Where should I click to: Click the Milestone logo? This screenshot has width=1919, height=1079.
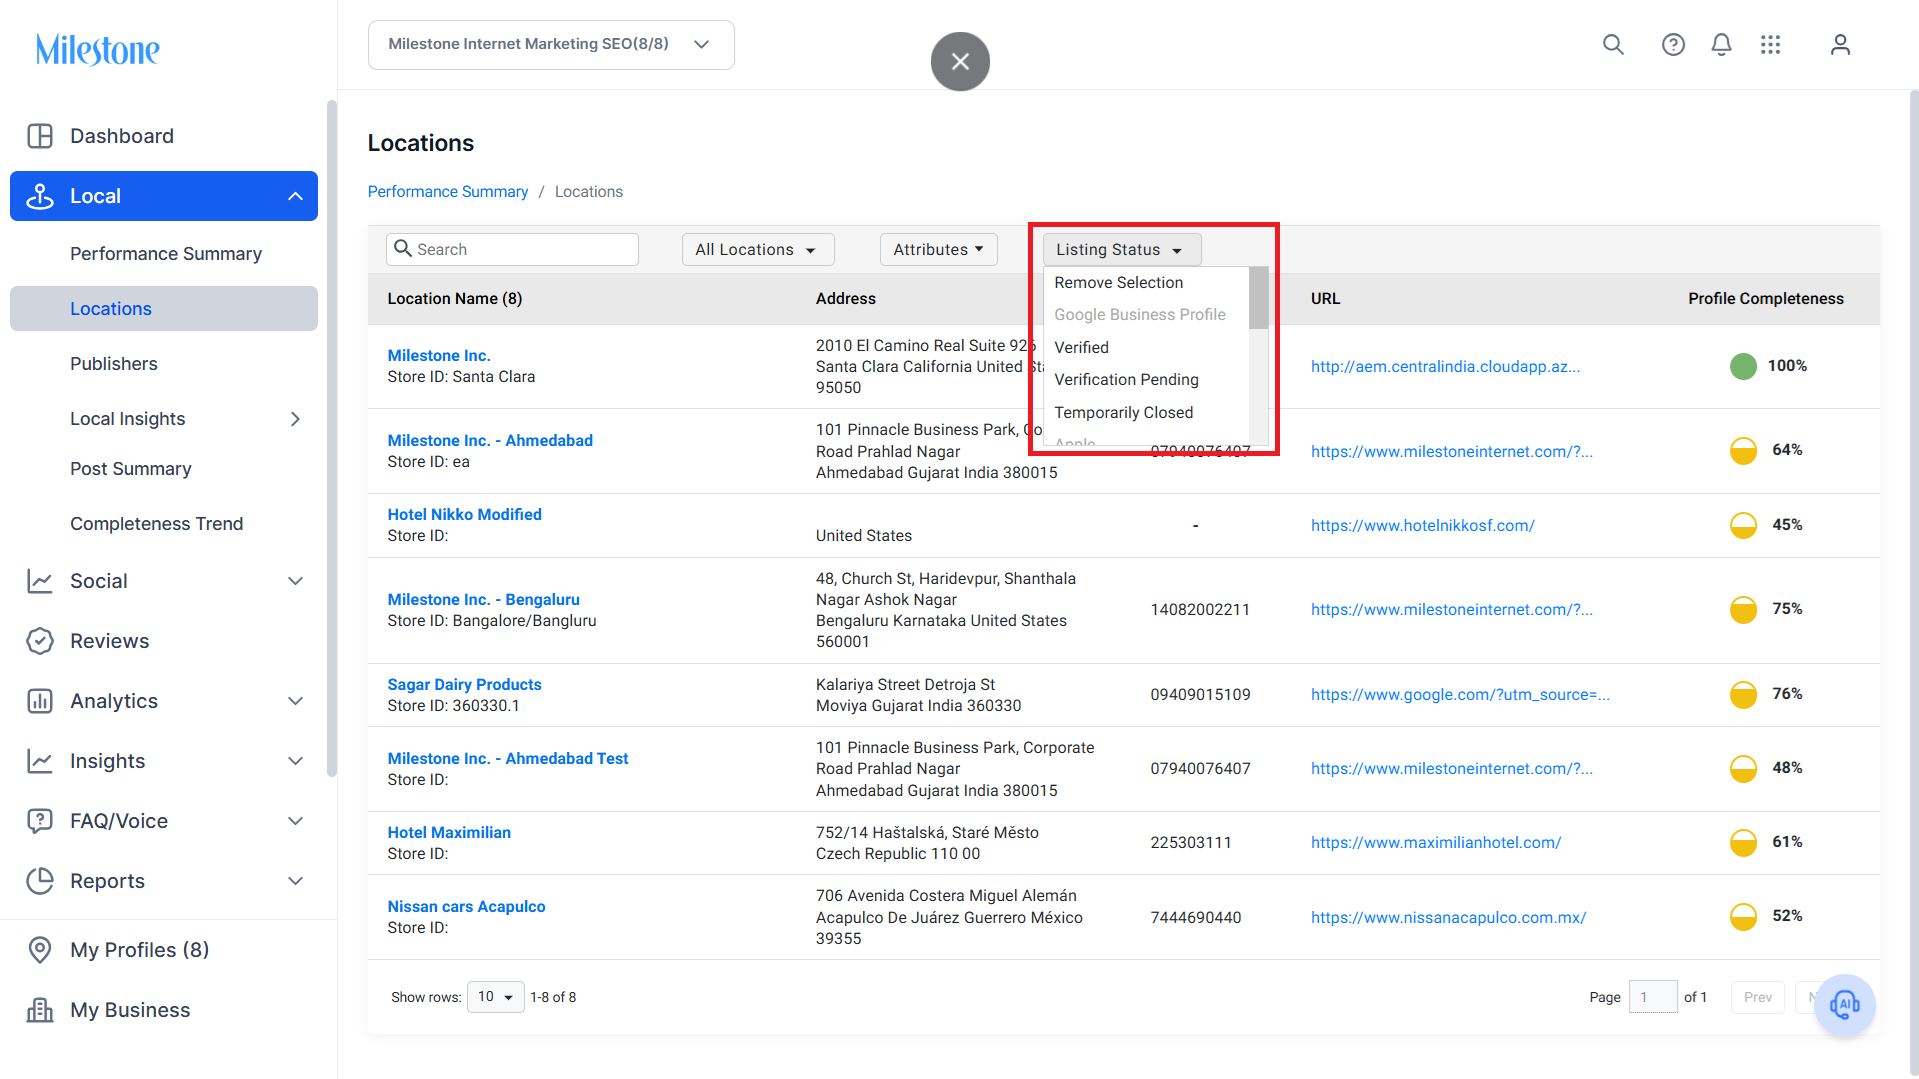coord(97,49)
